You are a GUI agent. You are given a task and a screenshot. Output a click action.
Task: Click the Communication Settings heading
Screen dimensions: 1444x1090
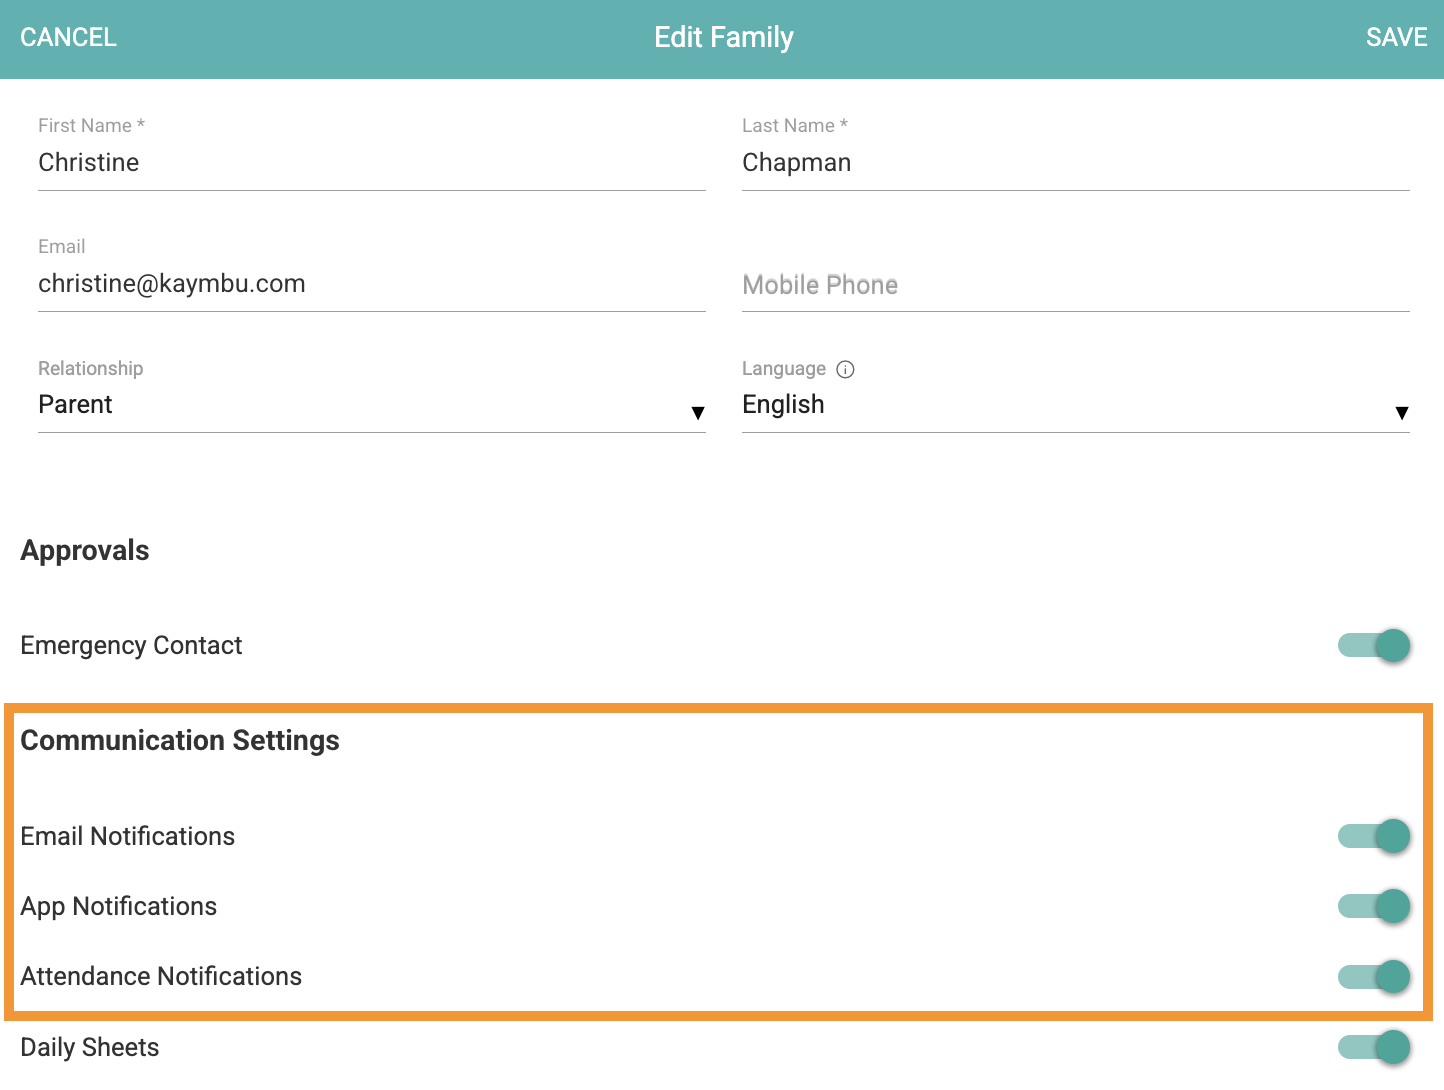coord(180,740)
